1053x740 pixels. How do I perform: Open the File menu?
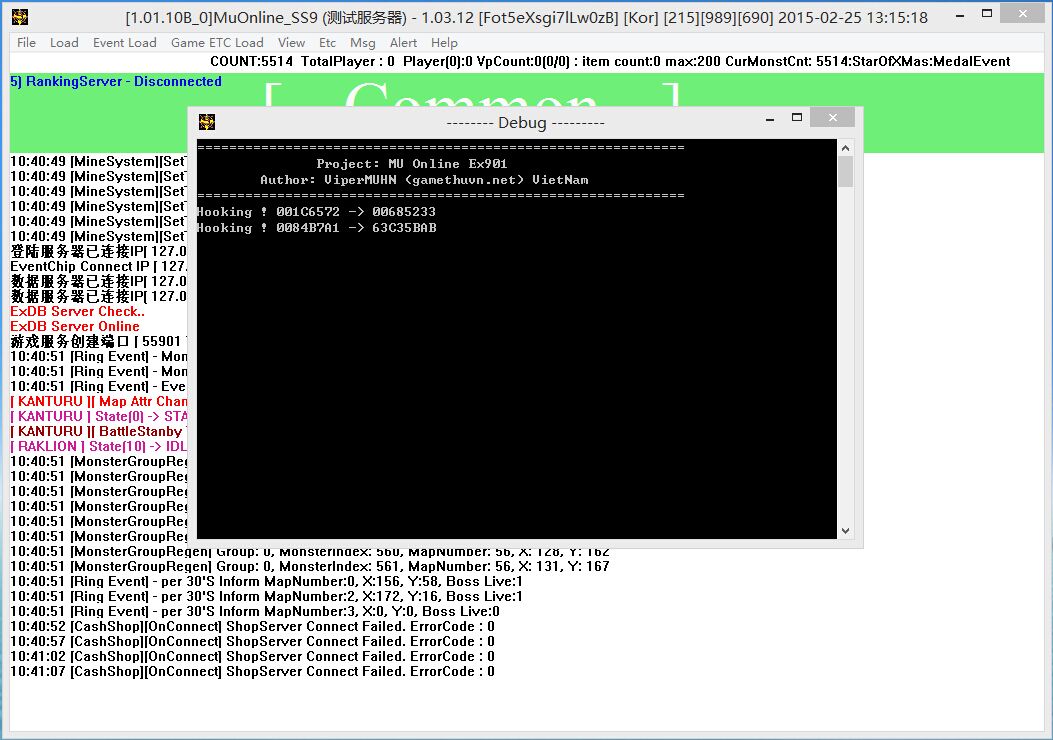(26, 42)
